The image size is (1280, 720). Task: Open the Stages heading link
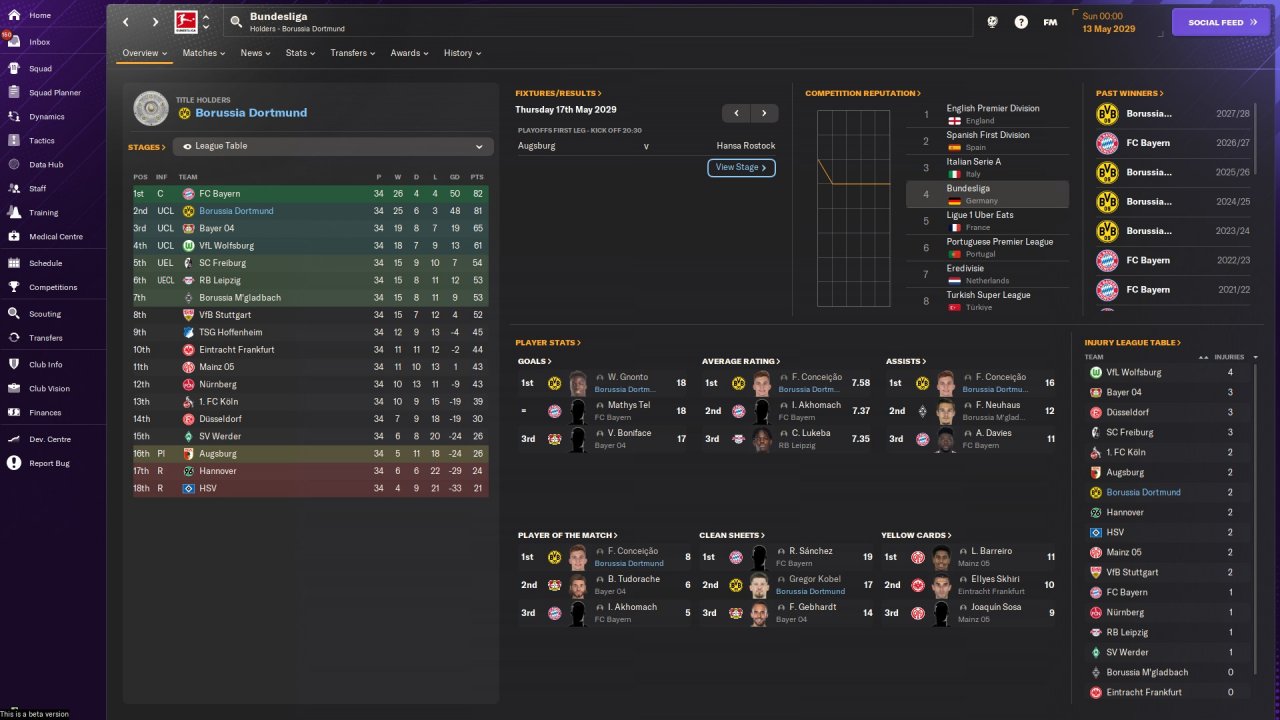(147, 147)
